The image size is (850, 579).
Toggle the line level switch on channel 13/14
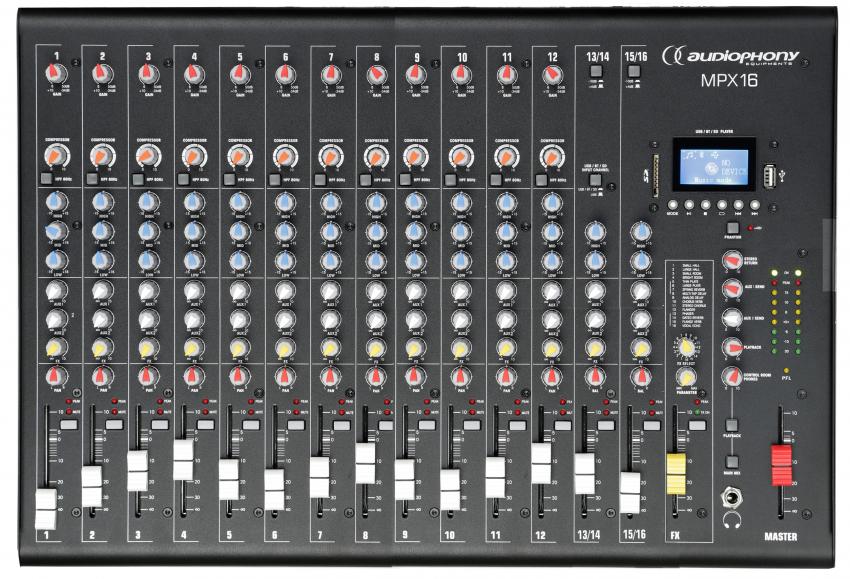point(595,72)
